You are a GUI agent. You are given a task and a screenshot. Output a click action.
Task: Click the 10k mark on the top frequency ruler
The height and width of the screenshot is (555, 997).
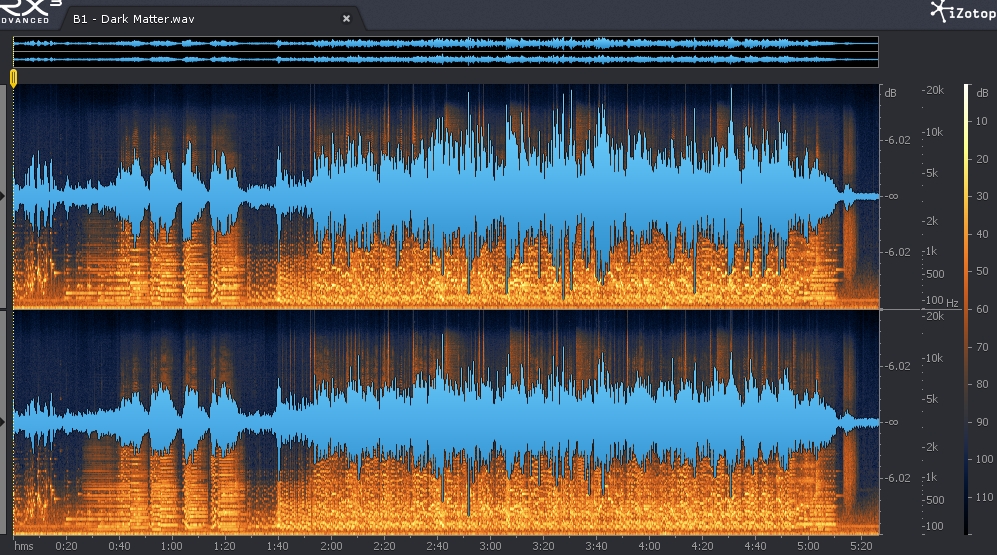934,132
